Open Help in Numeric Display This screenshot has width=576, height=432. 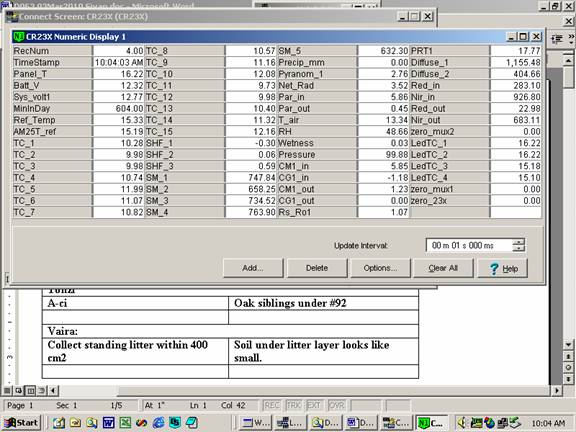tap(503, 268)
